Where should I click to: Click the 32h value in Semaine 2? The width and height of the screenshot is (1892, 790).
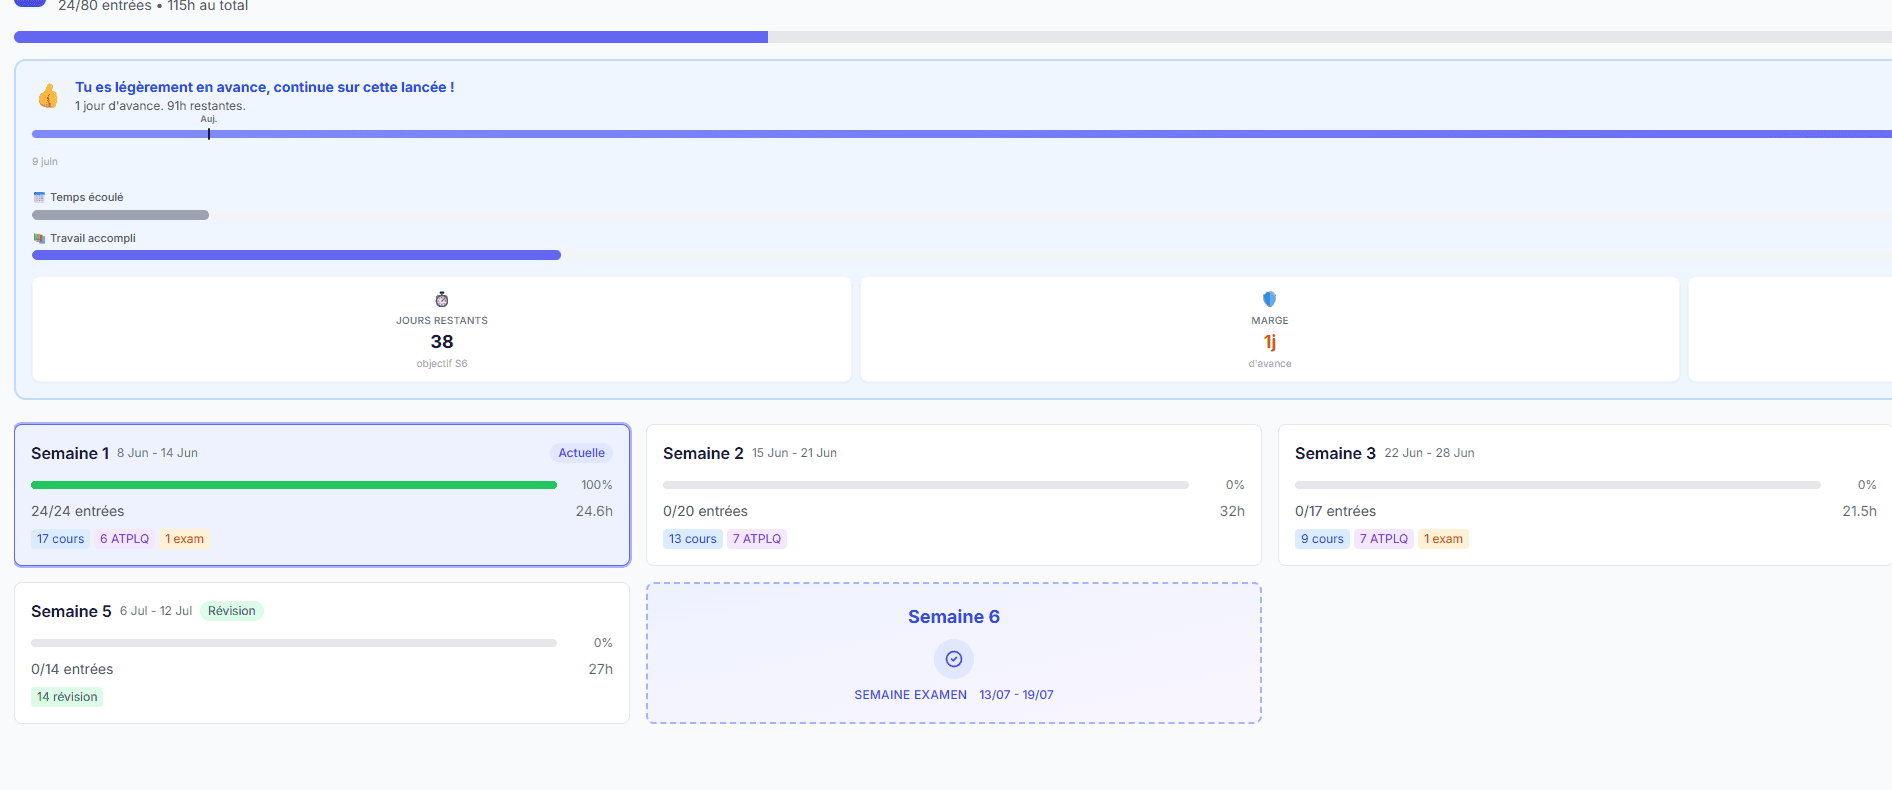coord(1232,511)
